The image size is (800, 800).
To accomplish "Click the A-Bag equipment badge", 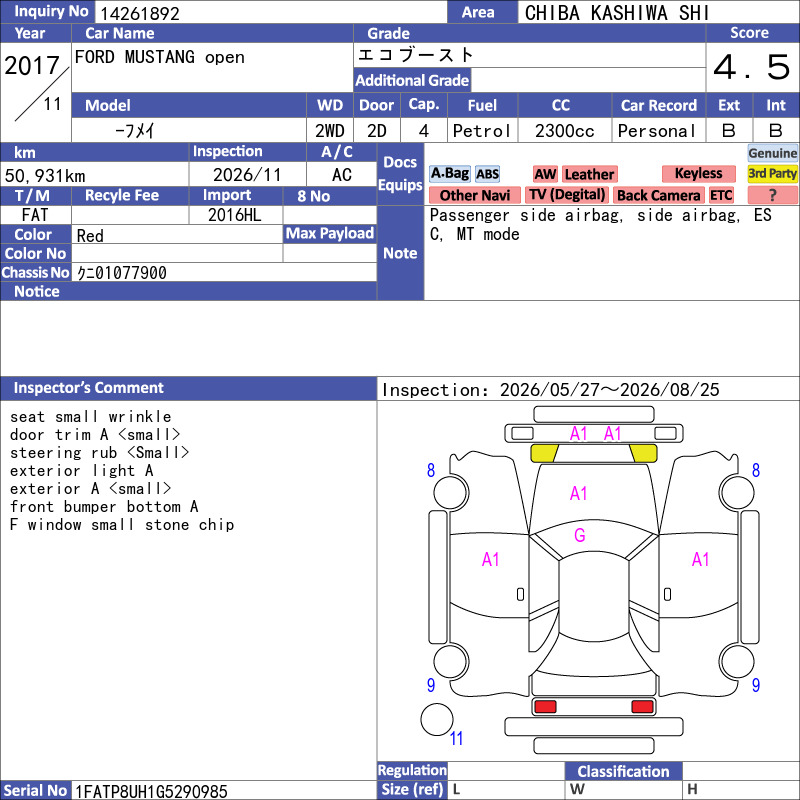I will click(x=449, y=173).
